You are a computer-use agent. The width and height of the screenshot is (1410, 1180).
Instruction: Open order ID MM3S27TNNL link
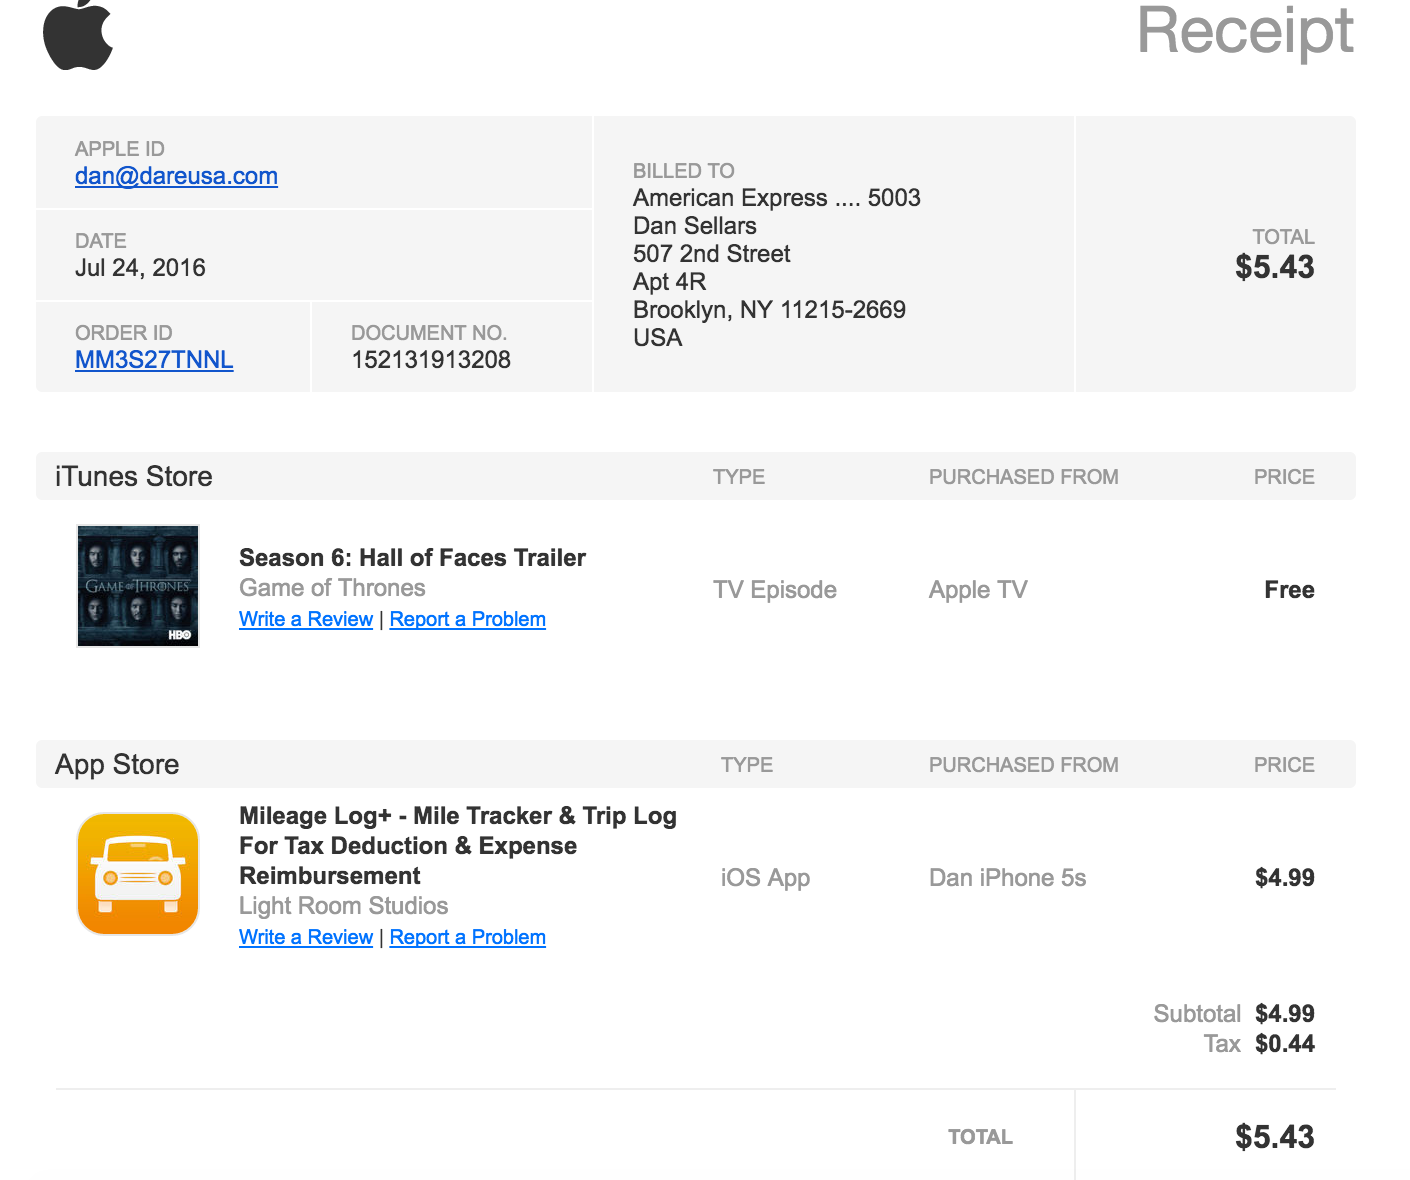coord(154,360)
